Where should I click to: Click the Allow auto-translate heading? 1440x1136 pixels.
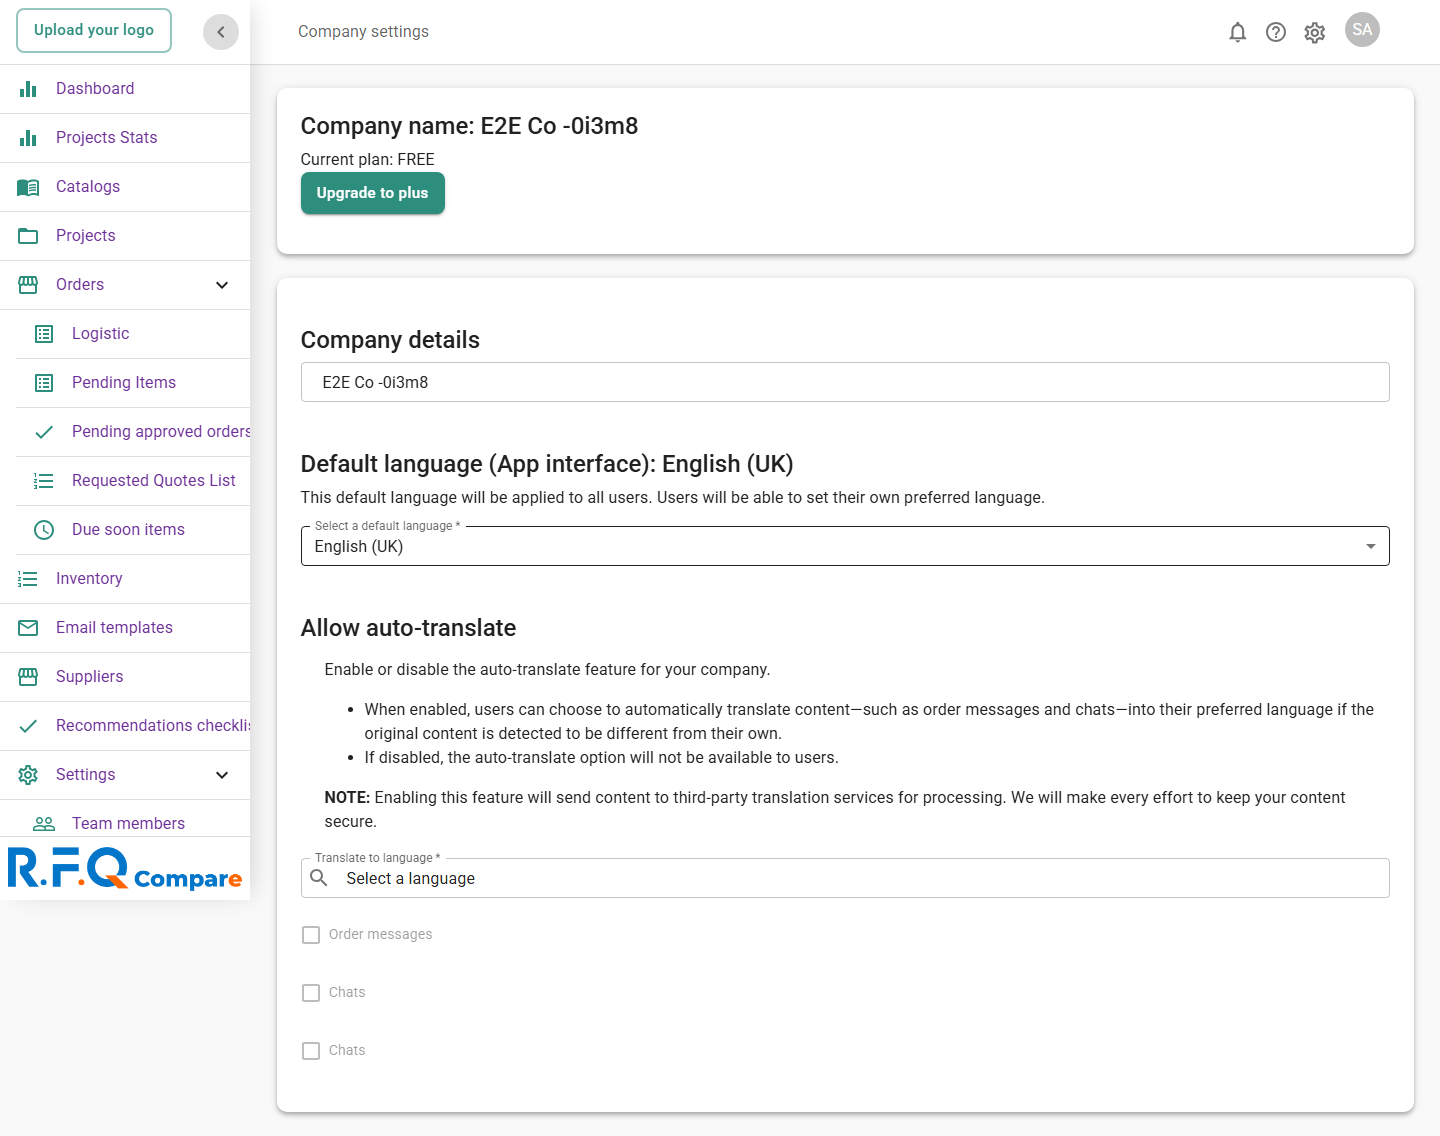(x=408, y=628)
